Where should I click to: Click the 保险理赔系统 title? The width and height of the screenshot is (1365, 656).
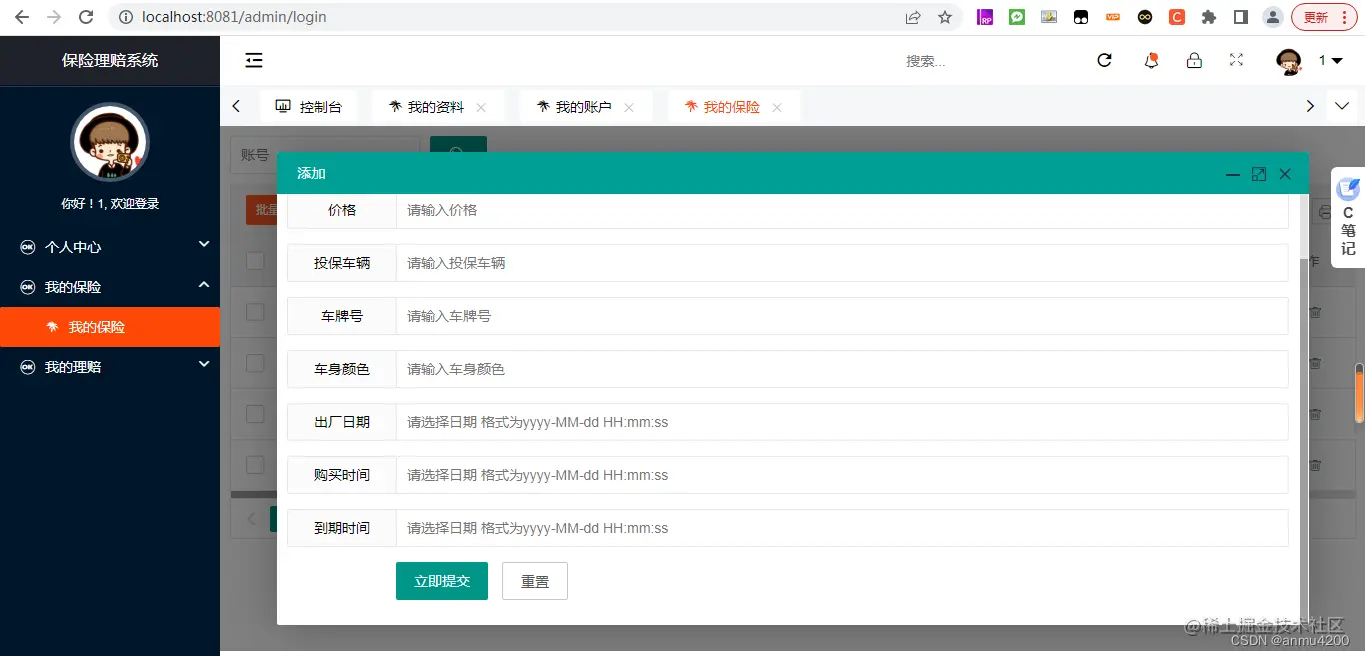coord(110,60)
